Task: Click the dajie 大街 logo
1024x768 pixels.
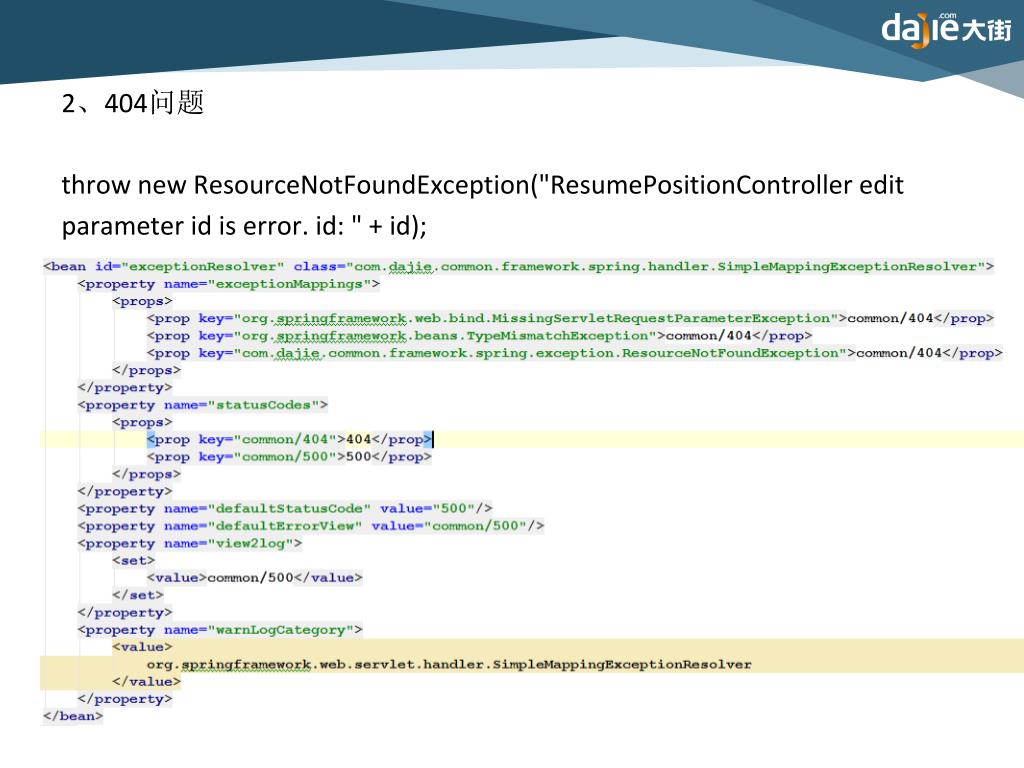Action: pos(946,30)
